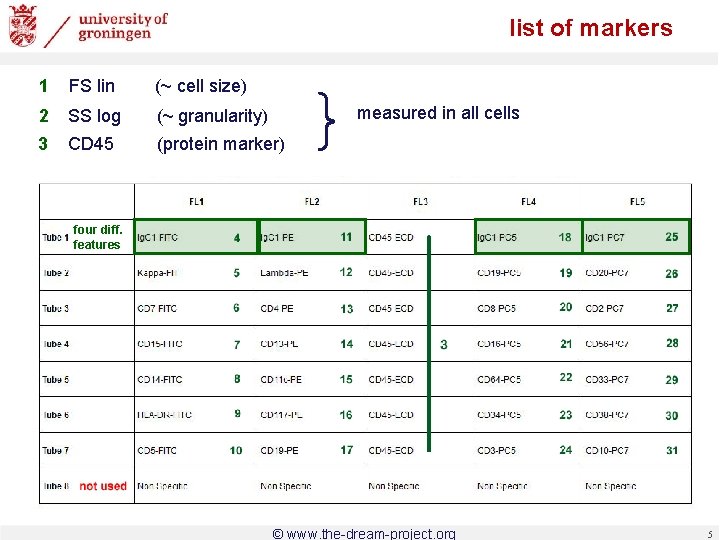Click the FL5 column header

637,202
